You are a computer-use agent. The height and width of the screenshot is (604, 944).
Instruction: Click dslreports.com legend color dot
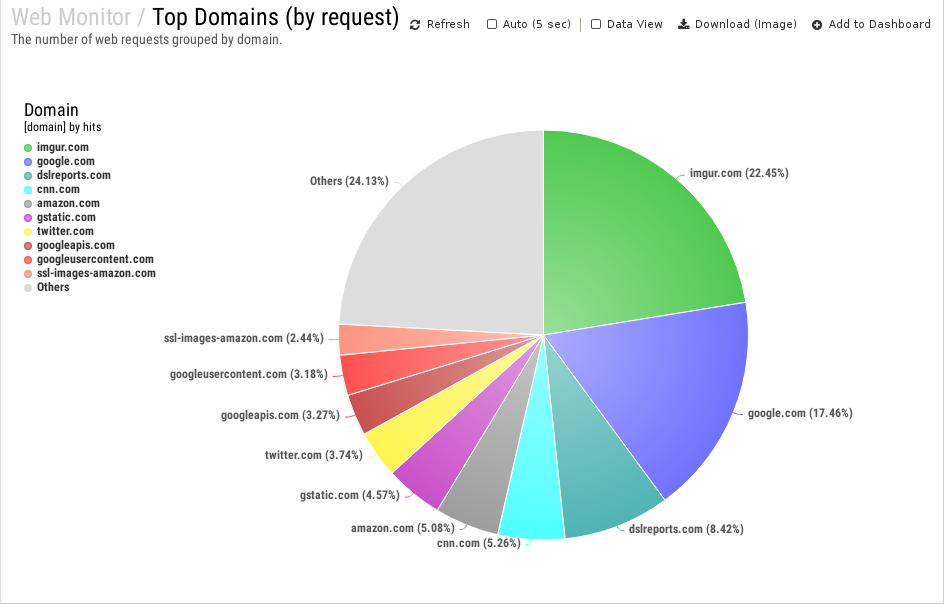click(x=28, y=176)
